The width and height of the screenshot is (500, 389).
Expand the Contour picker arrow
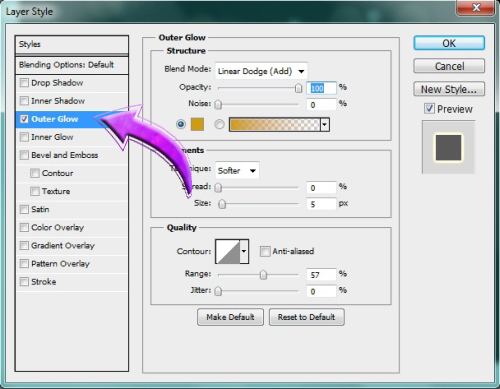[x=244, y=251]
